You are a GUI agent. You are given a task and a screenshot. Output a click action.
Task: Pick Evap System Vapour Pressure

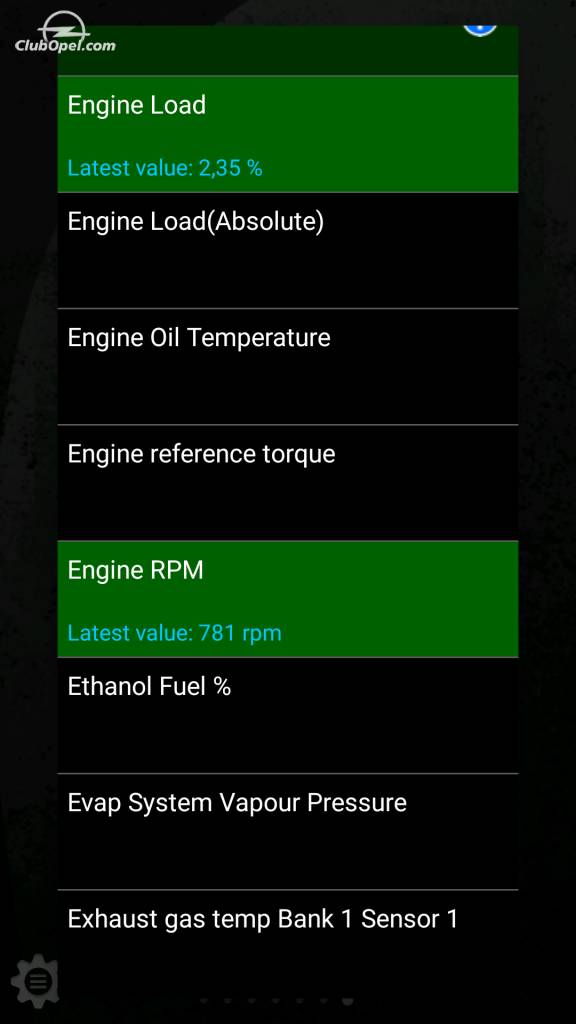tap(288, 832)
